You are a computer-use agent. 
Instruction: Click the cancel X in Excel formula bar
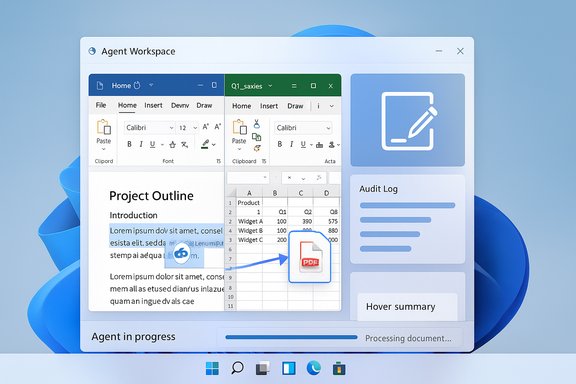pos(289,178)
